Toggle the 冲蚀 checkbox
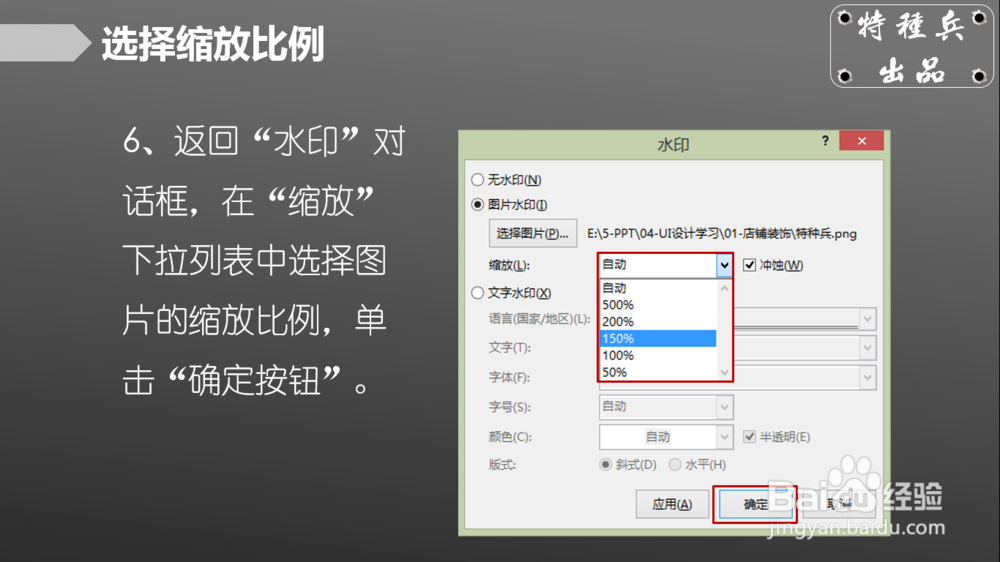The width and height of the screenshot is (1000, 562). click(749, 265)
